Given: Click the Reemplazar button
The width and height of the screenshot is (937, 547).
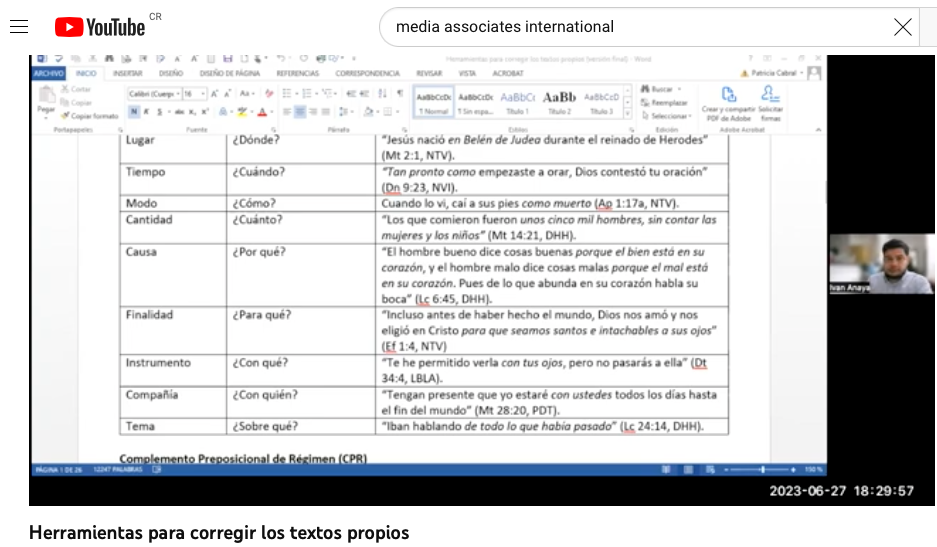Looking at the screenshot, I should [664, 103].
